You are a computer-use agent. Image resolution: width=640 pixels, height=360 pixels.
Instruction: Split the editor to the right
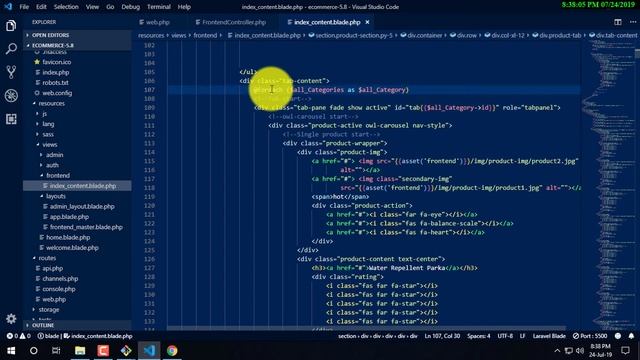[x=618, y=22]
